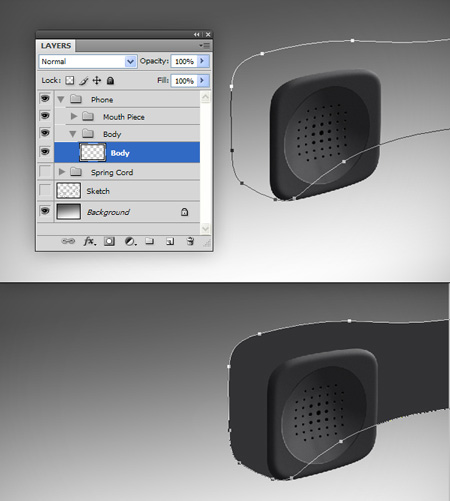This screenshot has height=501, width=450.
Task: Click the Fill value field
Action: [x=184, y=81]
